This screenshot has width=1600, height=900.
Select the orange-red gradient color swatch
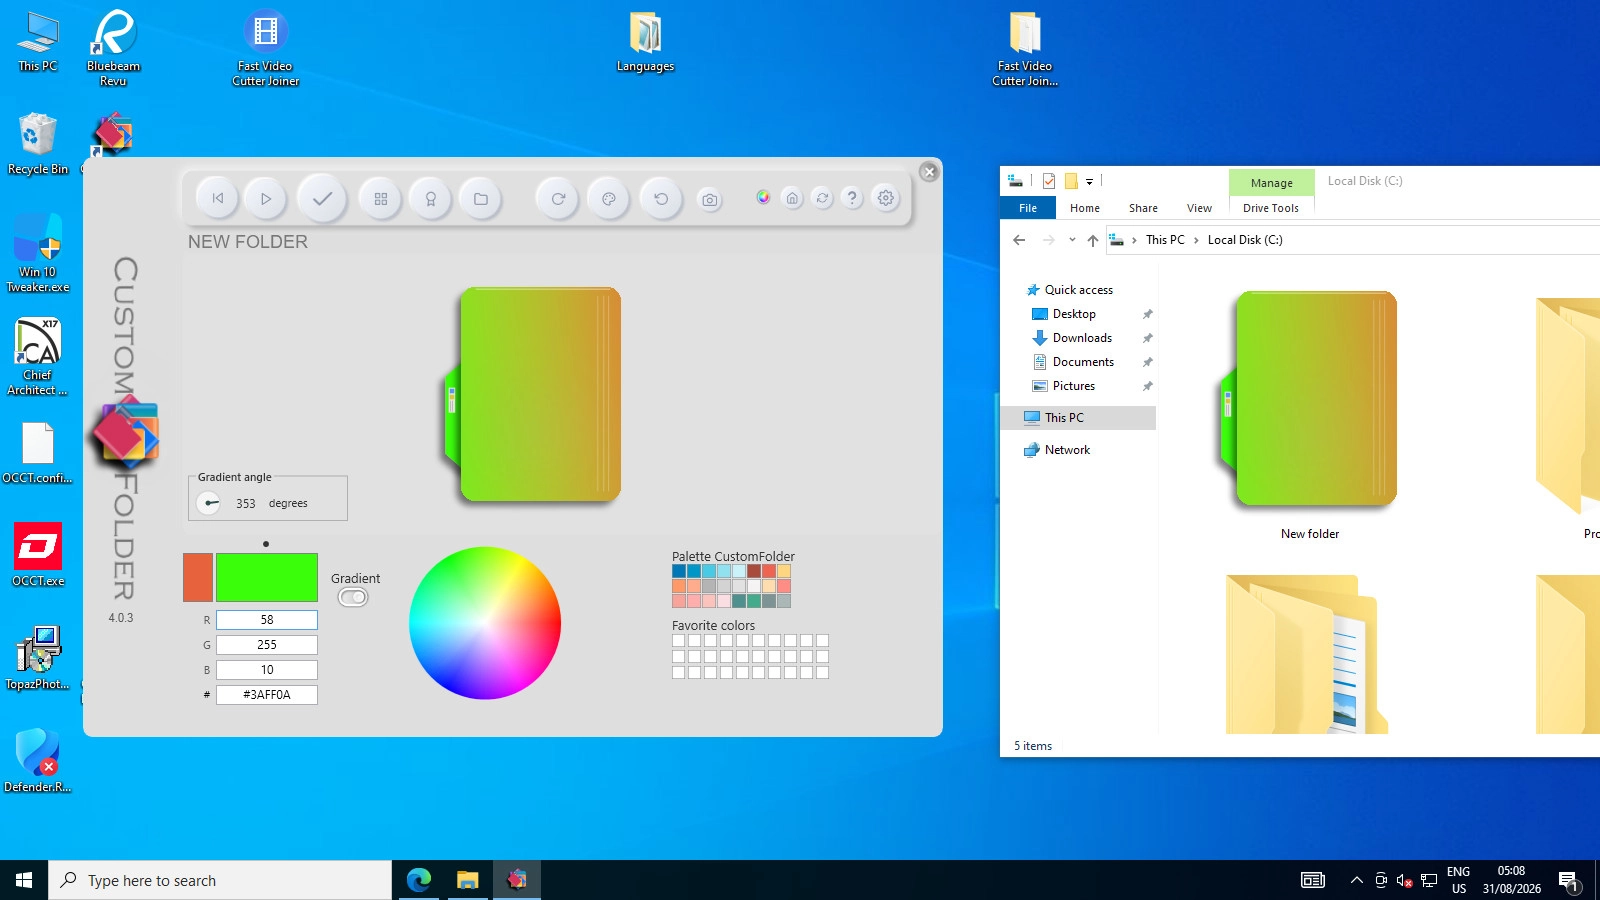click(198, 577)
